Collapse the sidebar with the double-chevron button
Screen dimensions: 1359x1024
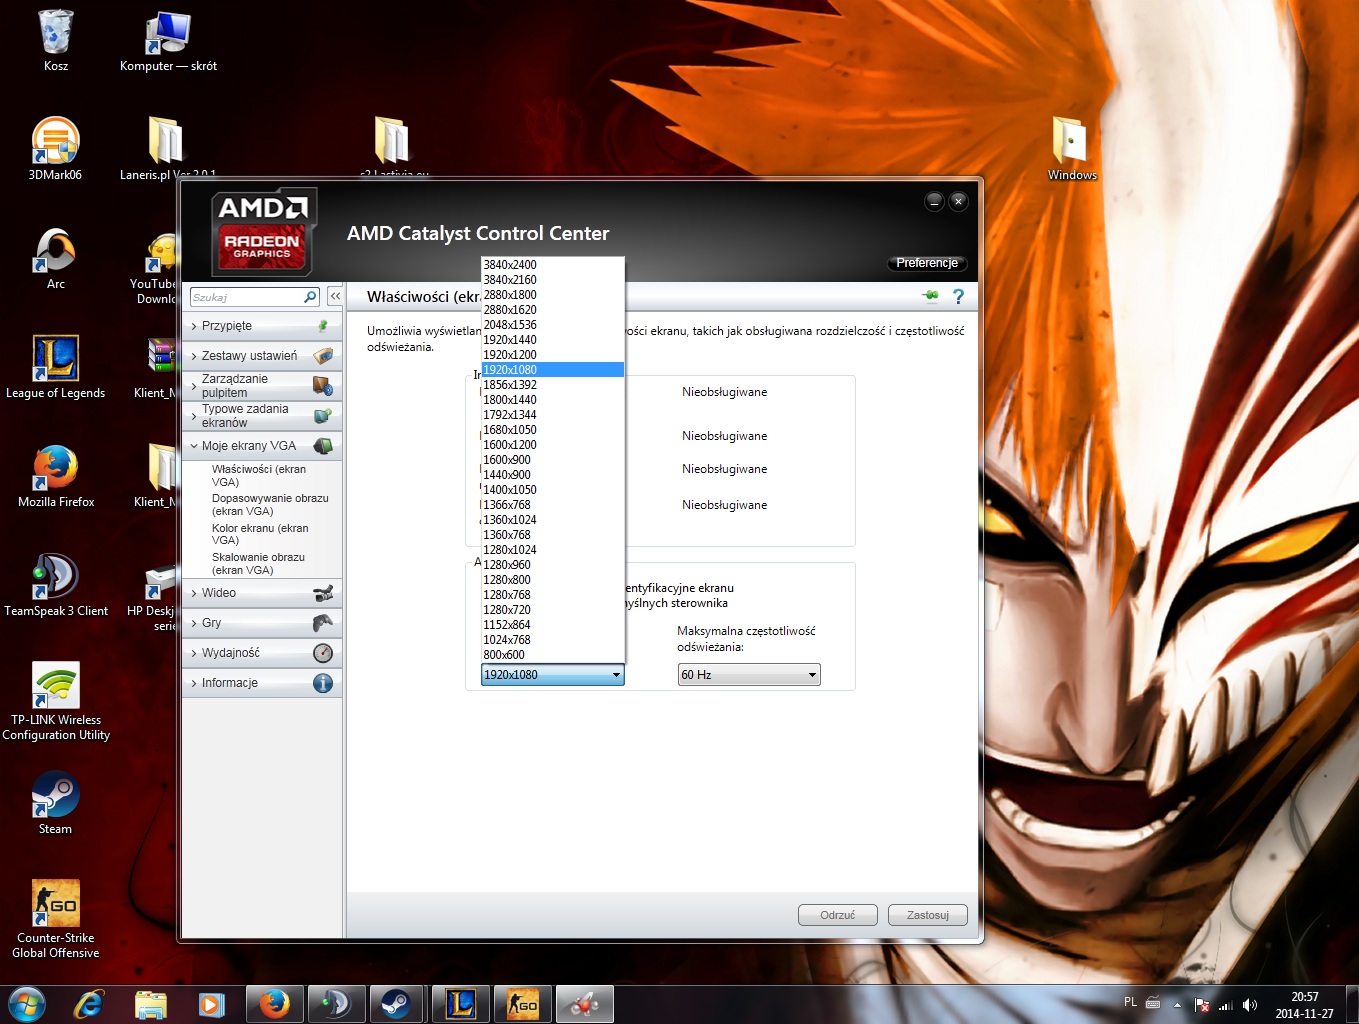click(x=335, y=297)
